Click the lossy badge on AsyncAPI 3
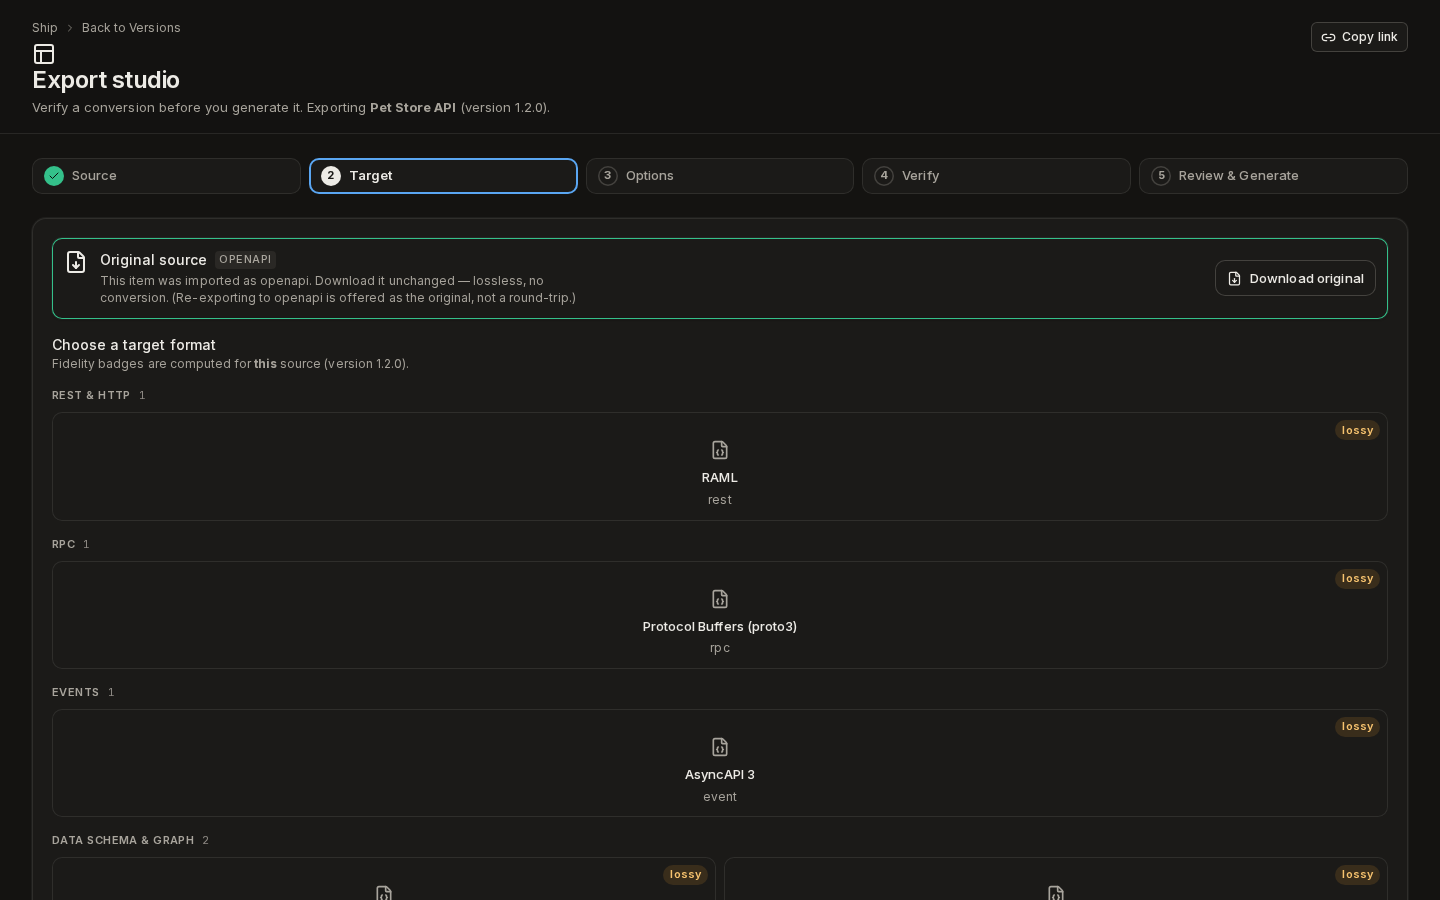Viewport: 1440px width, 900px height. tap(1357, 727)
